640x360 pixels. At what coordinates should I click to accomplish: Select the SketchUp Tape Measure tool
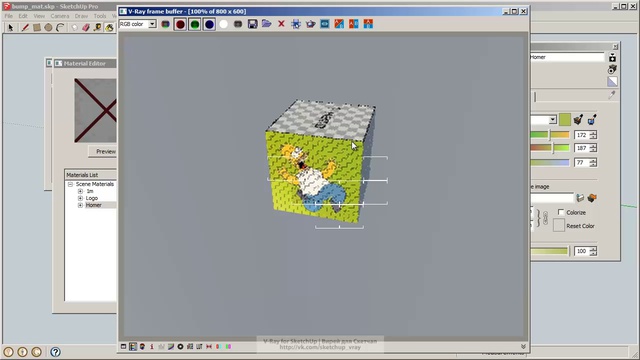pos(97,27)
